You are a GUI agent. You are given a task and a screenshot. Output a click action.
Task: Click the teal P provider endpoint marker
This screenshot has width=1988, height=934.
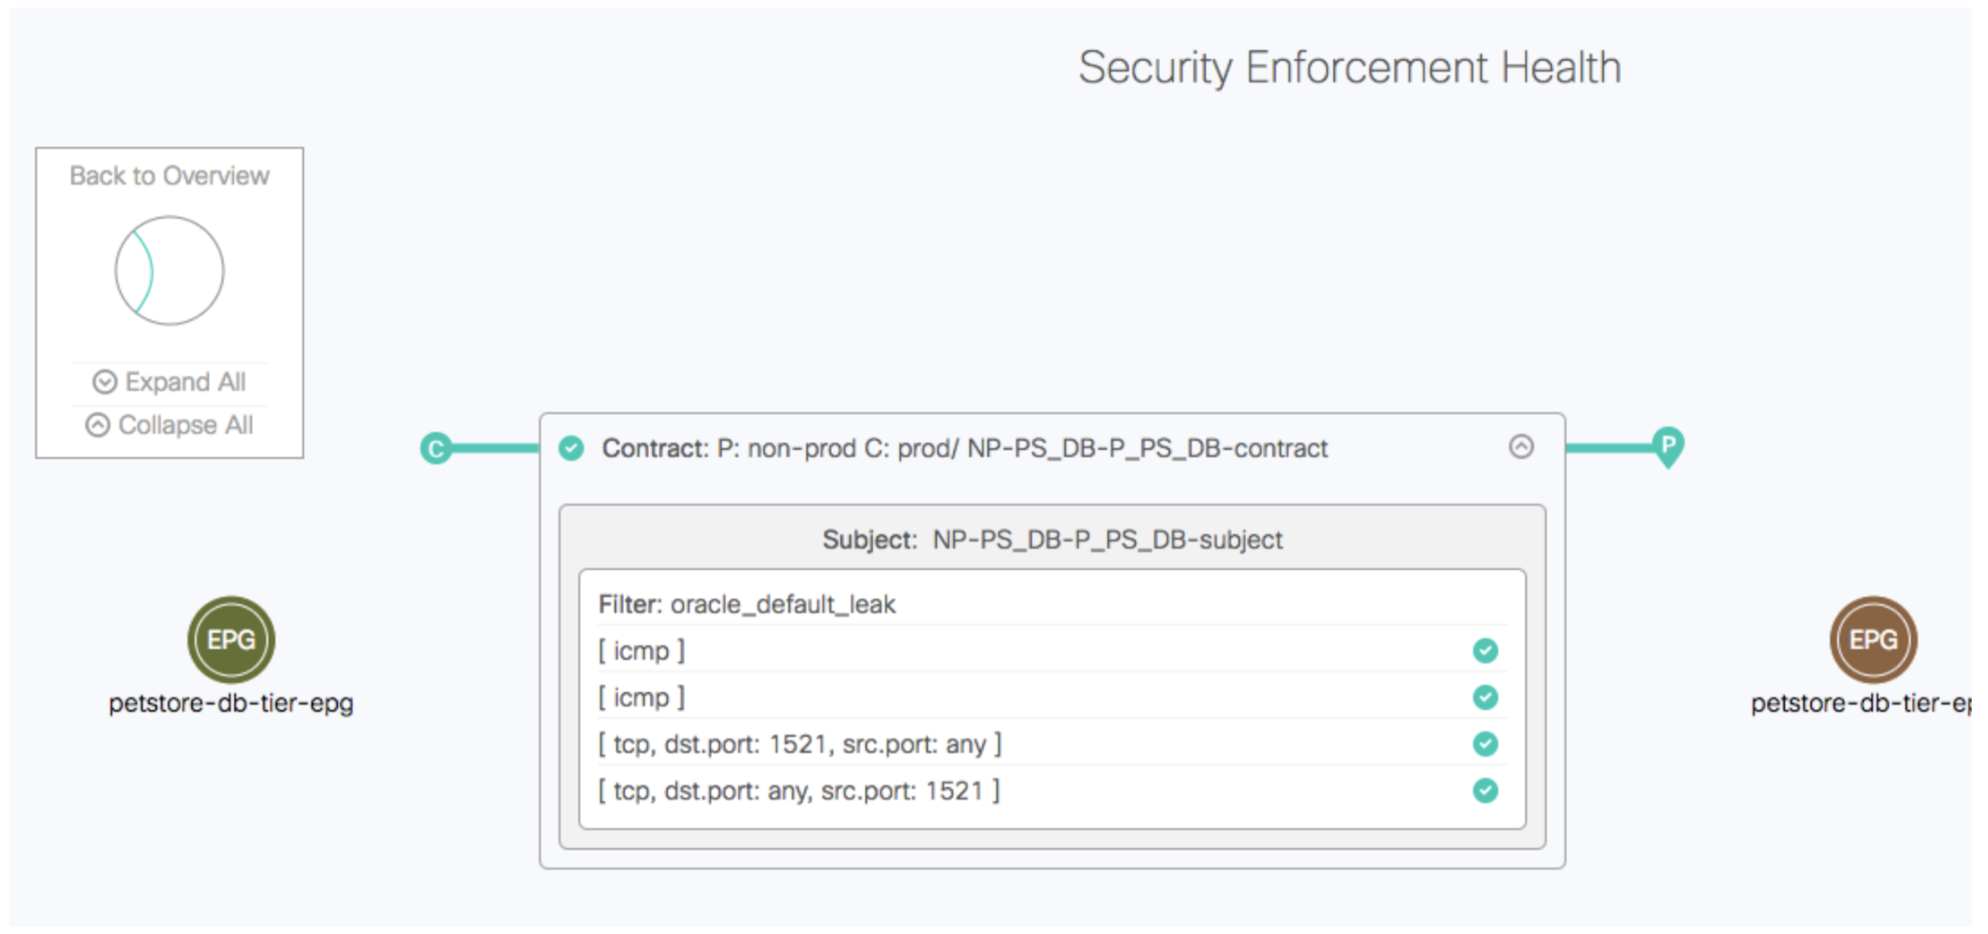[x=1667, y=445]
